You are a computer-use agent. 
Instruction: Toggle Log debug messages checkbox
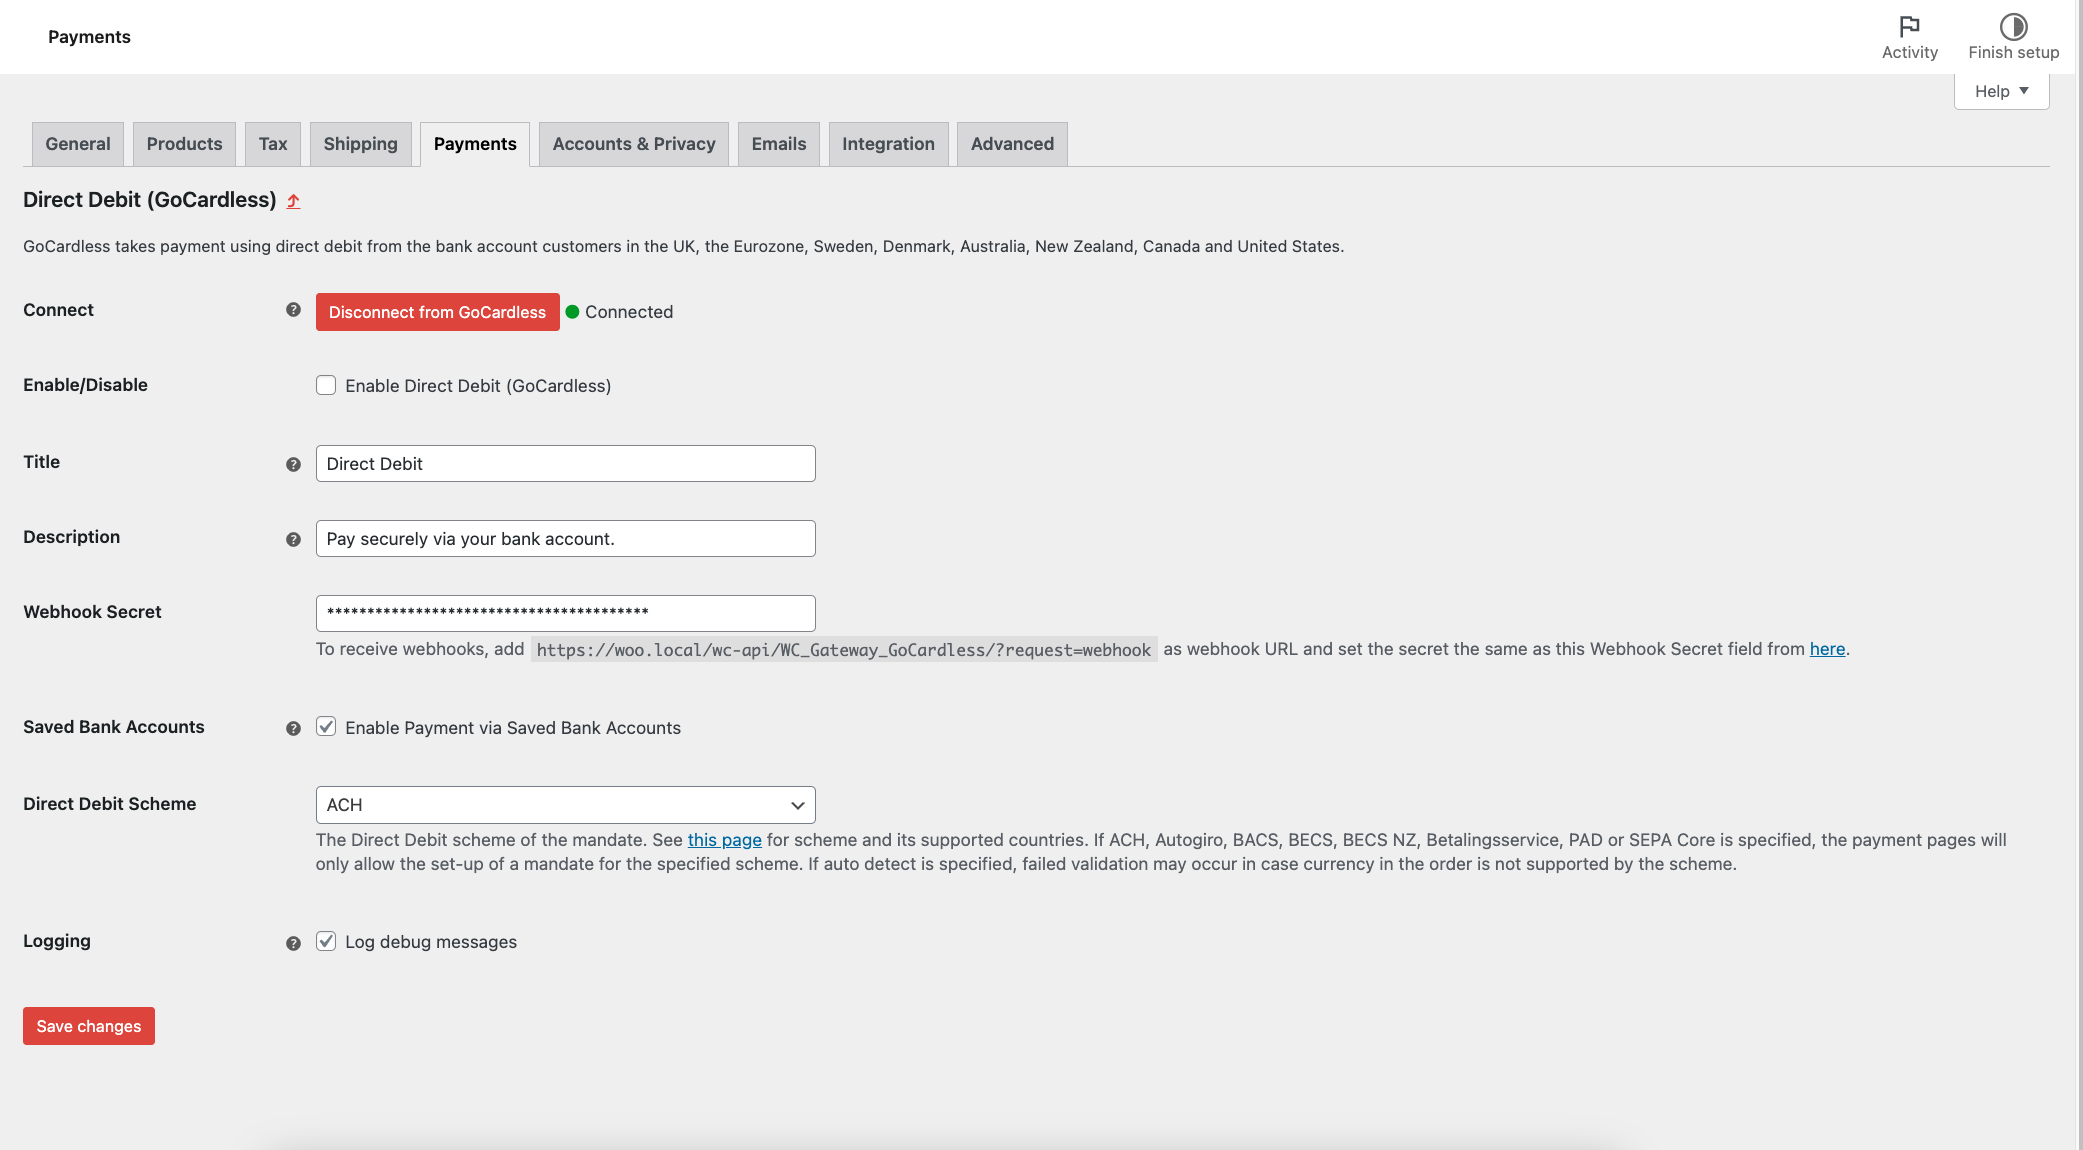pyautogui.click(x=326, y=941)
